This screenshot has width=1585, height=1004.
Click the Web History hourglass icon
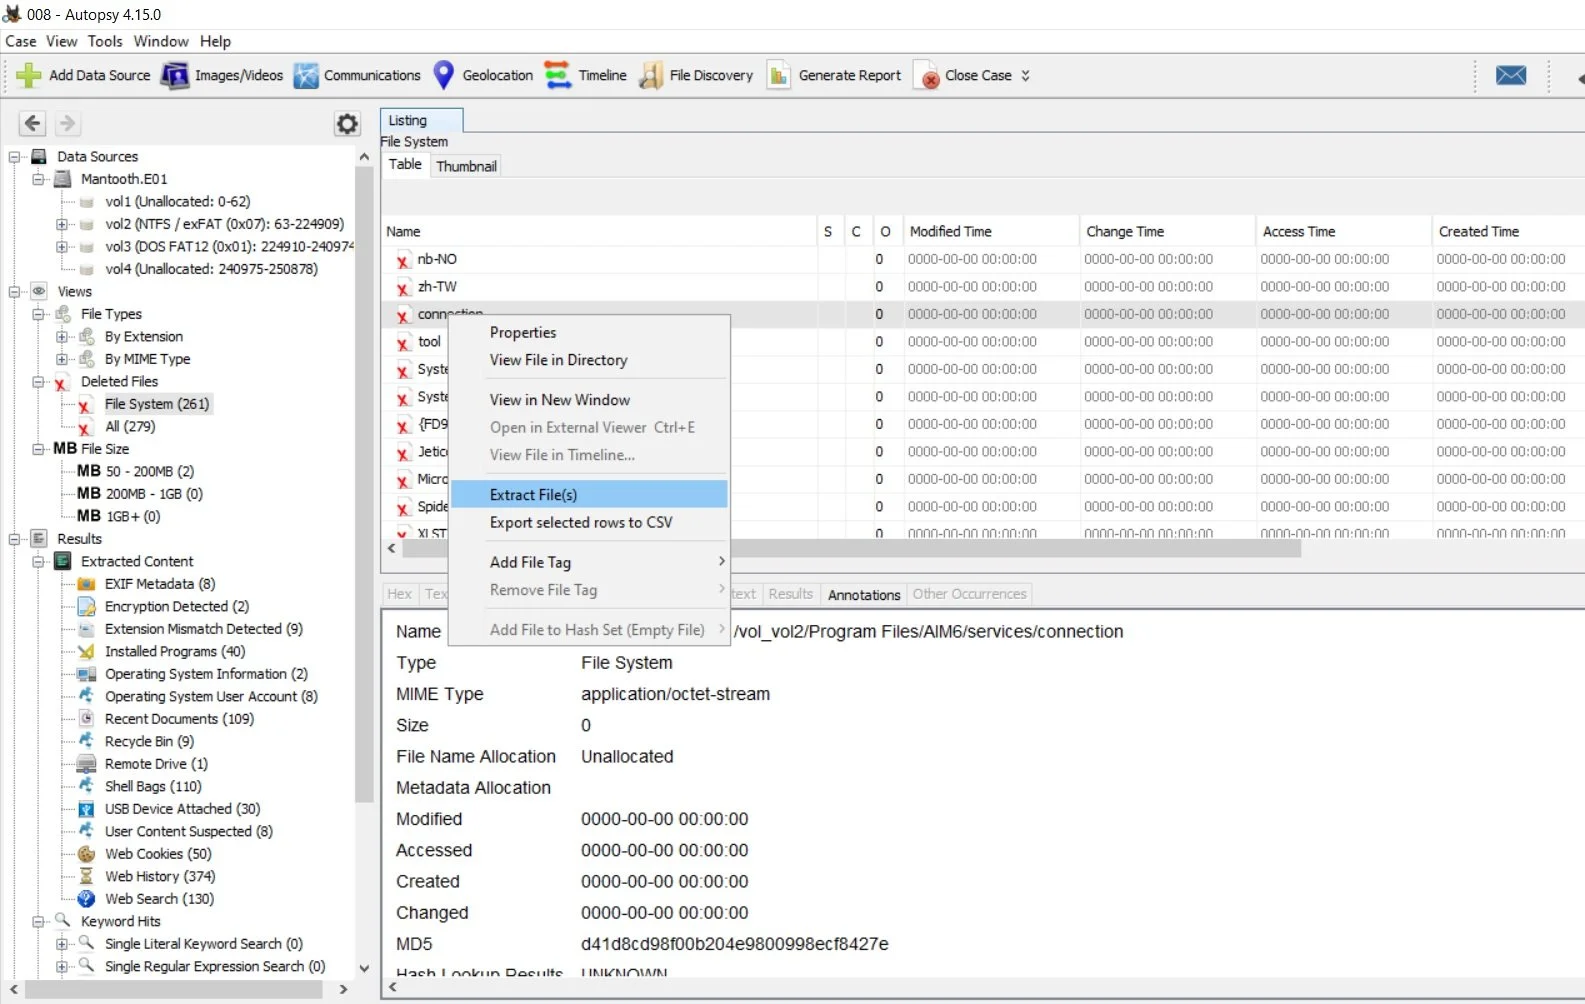[87, 877]
